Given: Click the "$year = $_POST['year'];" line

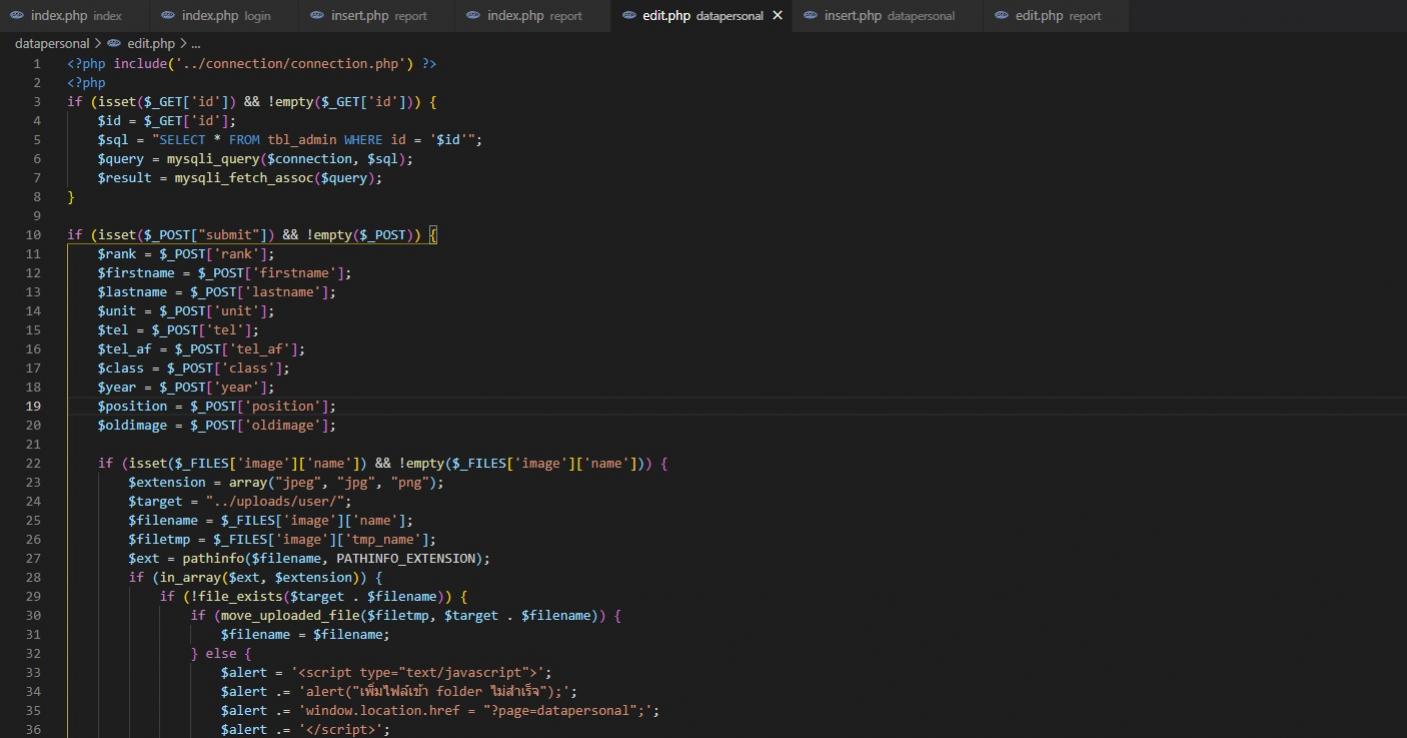Looking at the screenshot, I should pyautogui.click(x=186, y=387).
